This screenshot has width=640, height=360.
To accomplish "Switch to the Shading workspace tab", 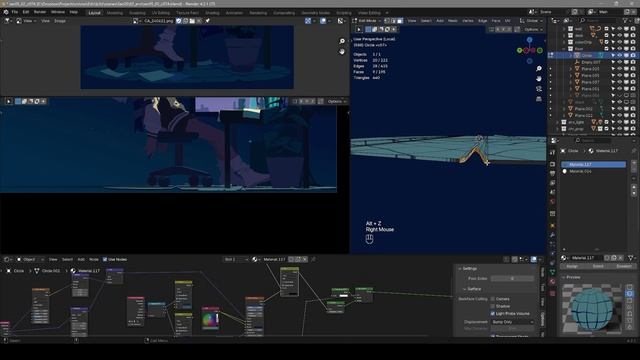I will tap(212, 13).
